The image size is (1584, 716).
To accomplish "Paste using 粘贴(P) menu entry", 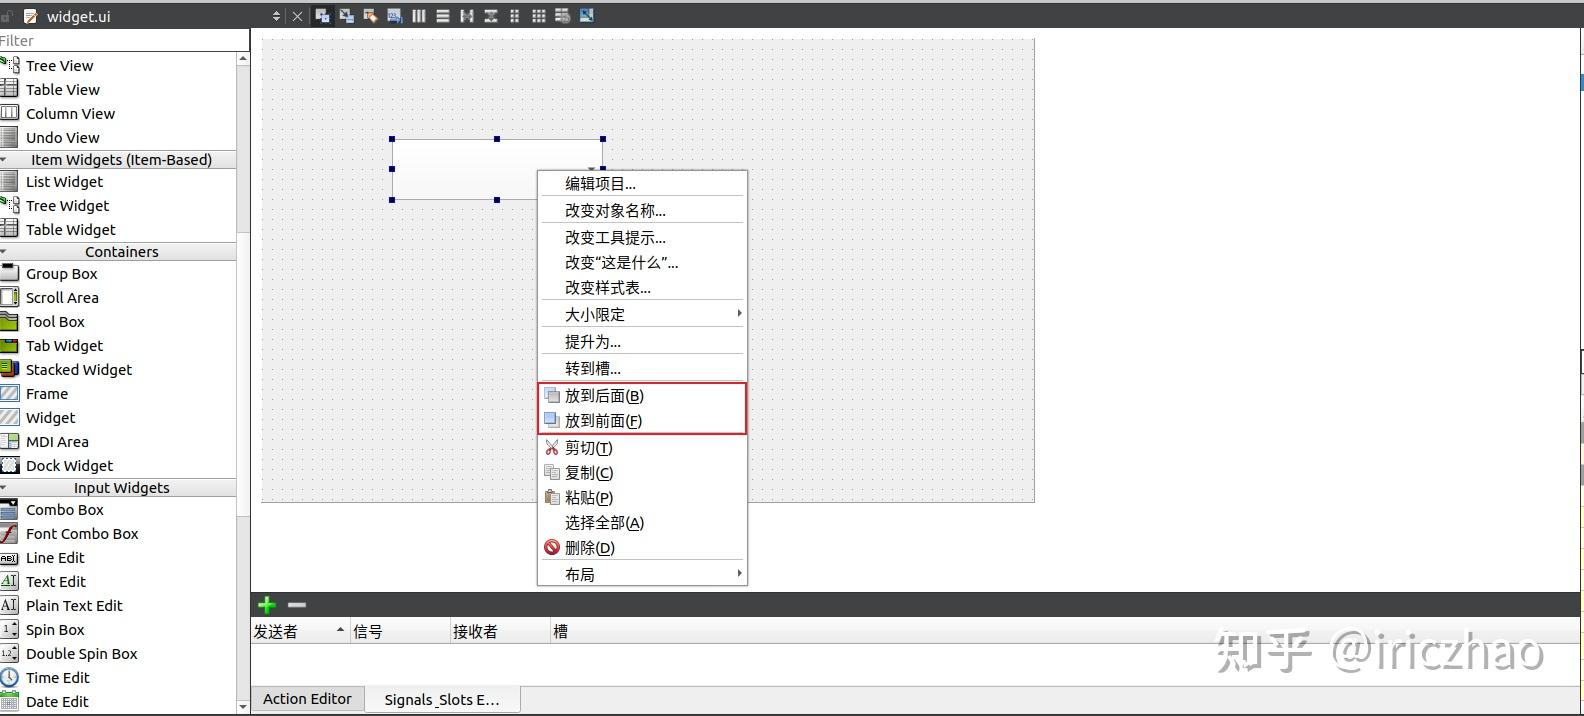I will 642,498.
